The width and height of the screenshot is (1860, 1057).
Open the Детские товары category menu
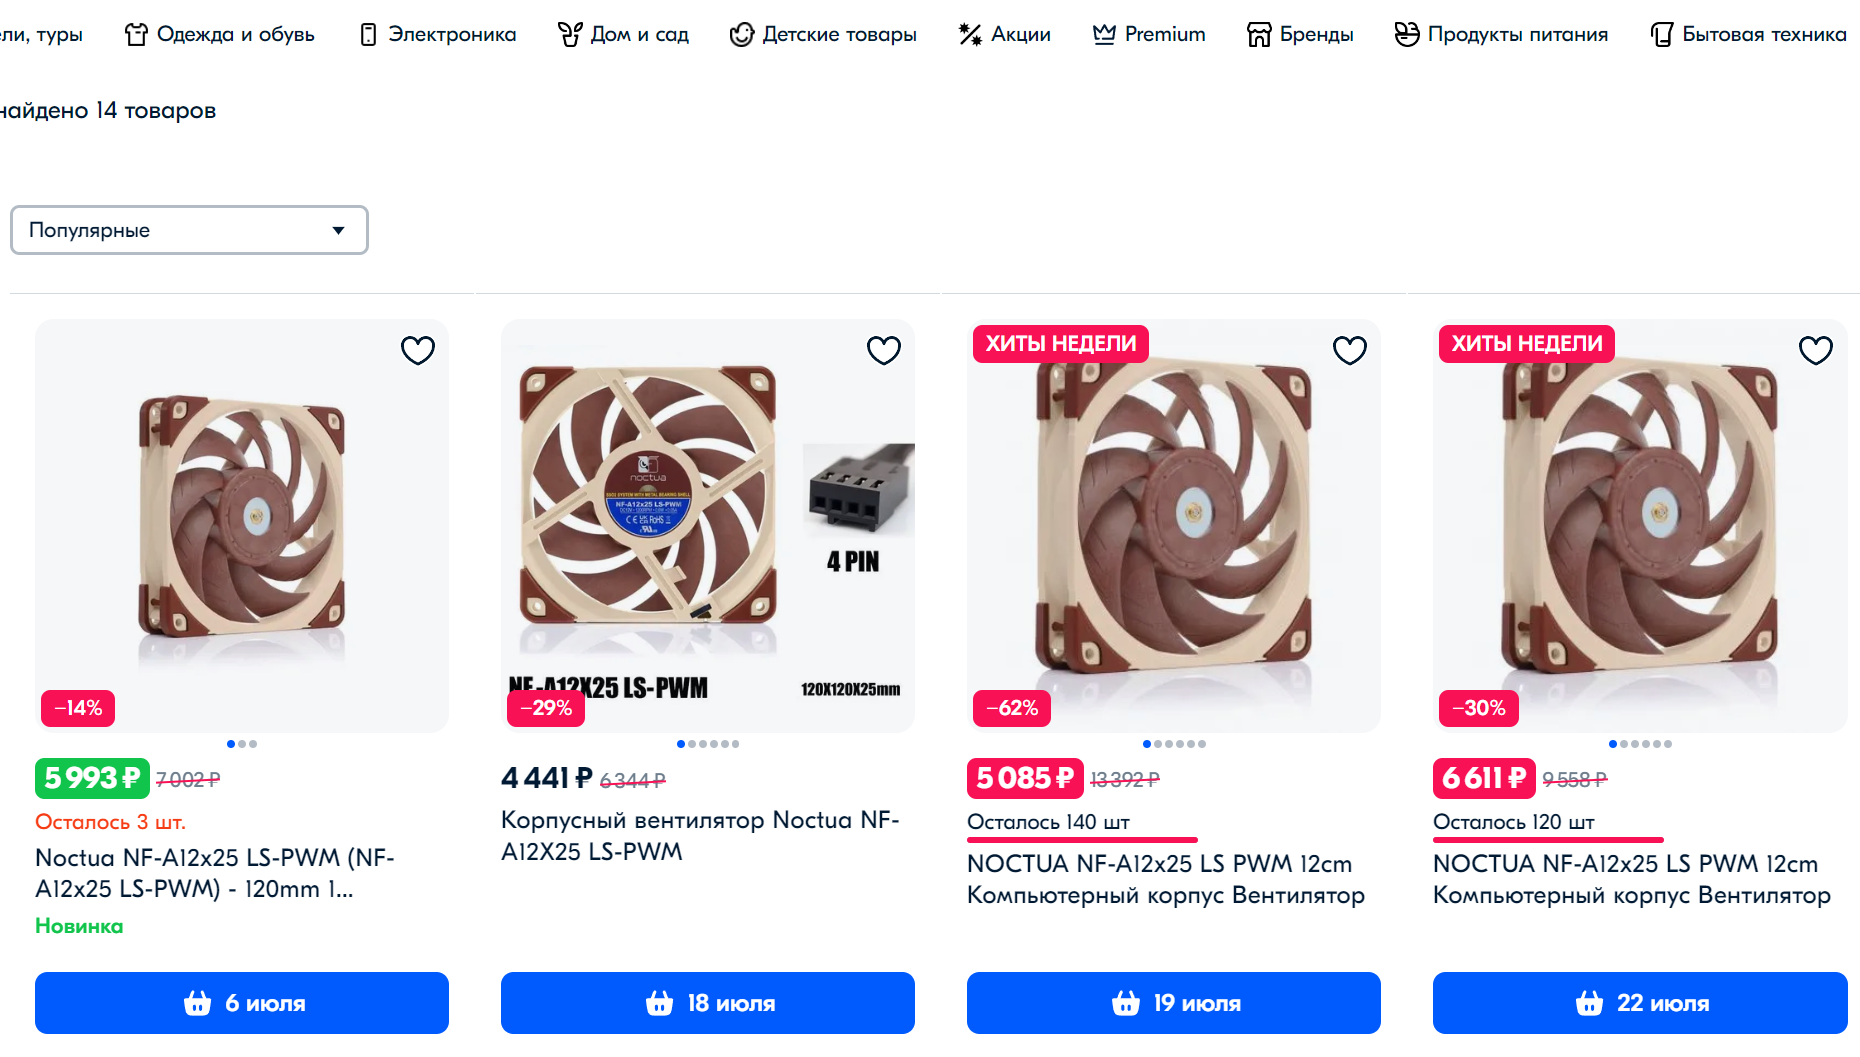pos(823,35)
